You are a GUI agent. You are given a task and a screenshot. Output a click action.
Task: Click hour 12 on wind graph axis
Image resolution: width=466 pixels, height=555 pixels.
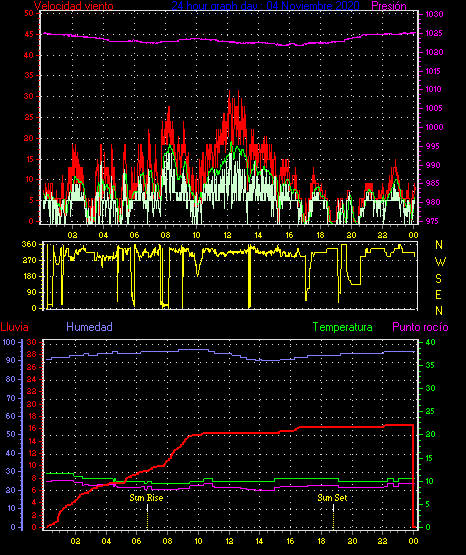pyautogui.click(x=227, y=235)
